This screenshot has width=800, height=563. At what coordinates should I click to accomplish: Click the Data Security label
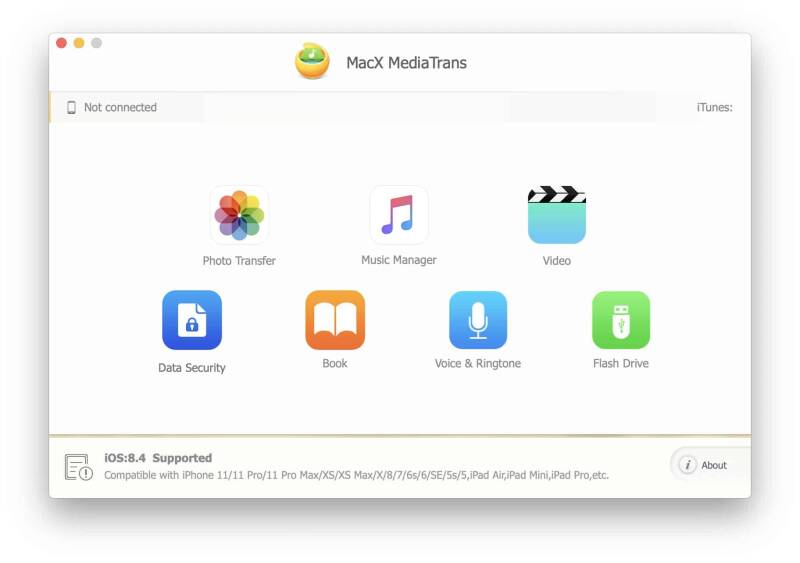pos(192,368)
